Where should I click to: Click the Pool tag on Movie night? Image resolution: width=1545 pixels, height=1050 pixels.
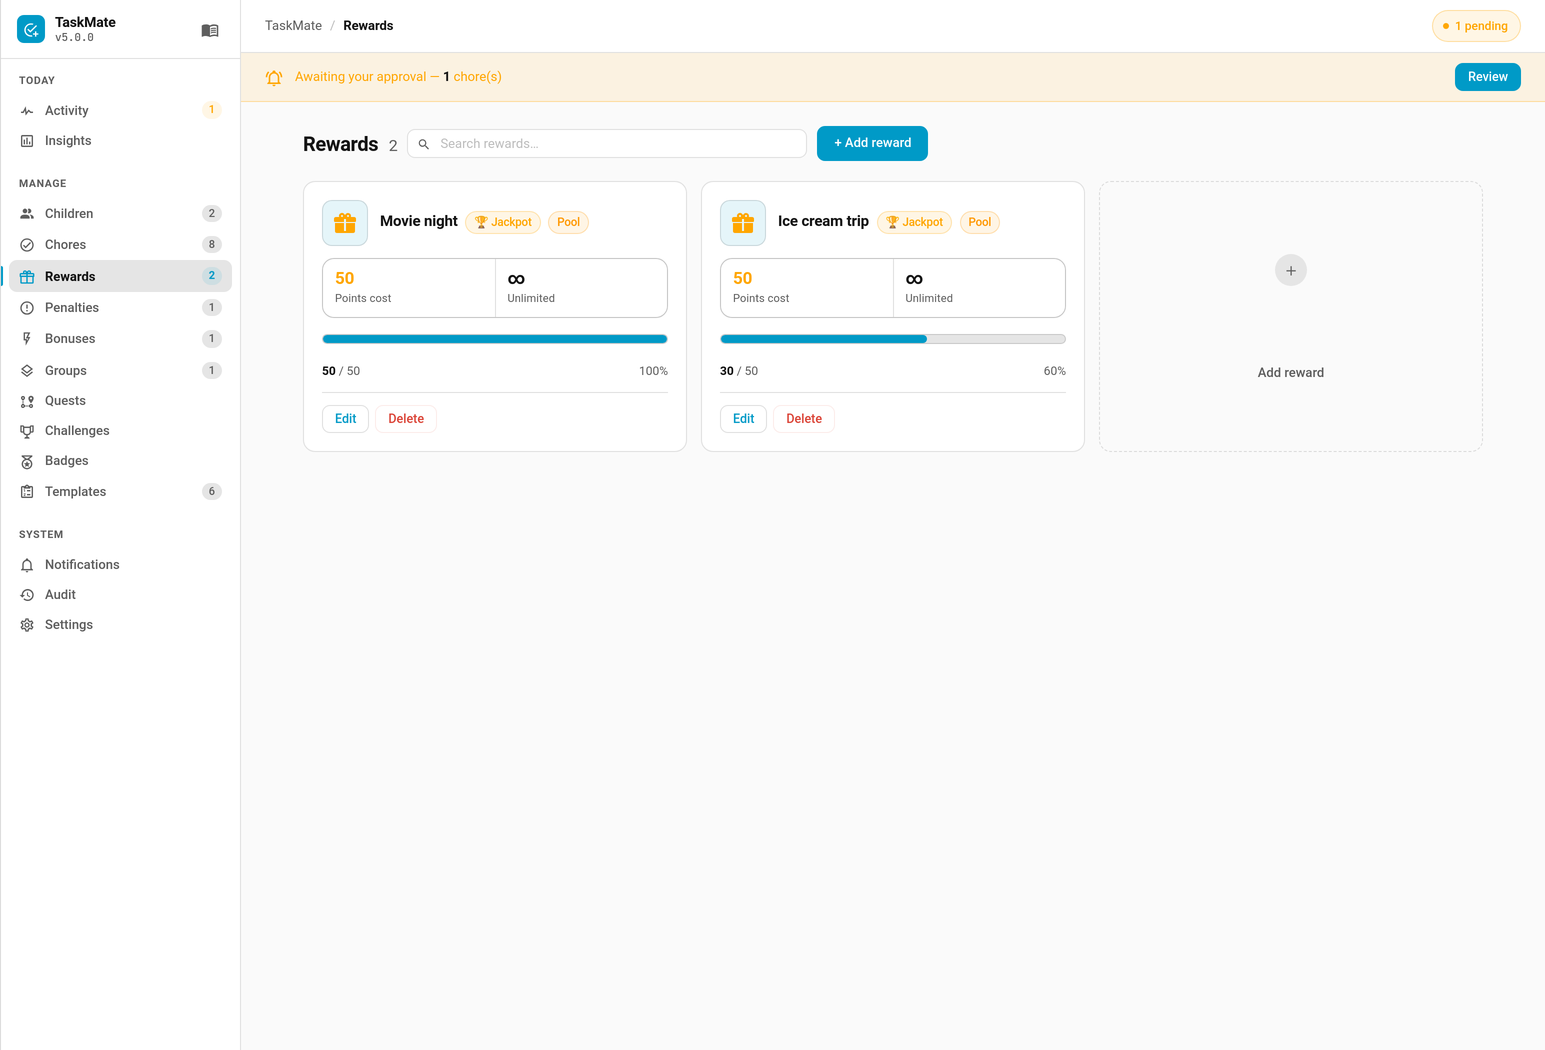[x=568, y=222]
